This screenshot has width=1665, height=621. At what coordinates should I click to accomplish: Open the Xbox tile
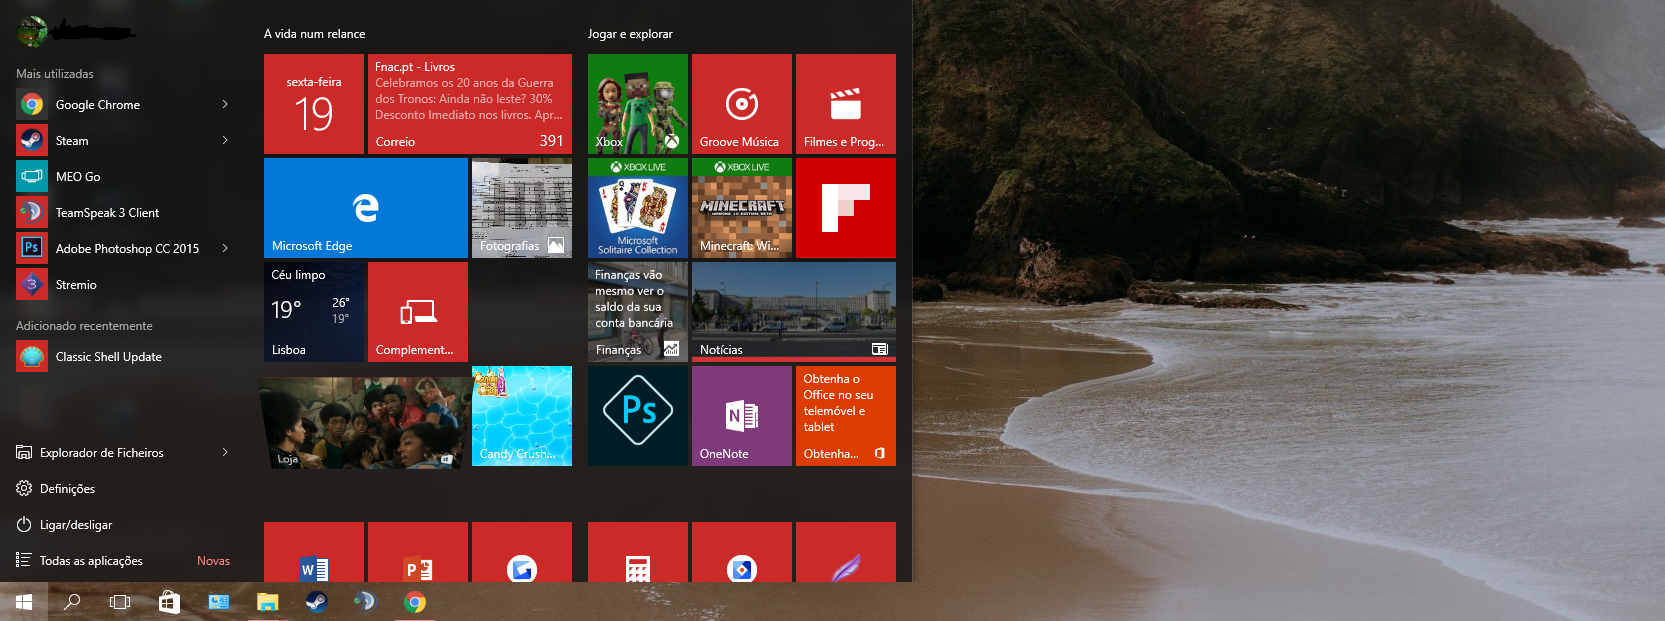pos(638,104)
